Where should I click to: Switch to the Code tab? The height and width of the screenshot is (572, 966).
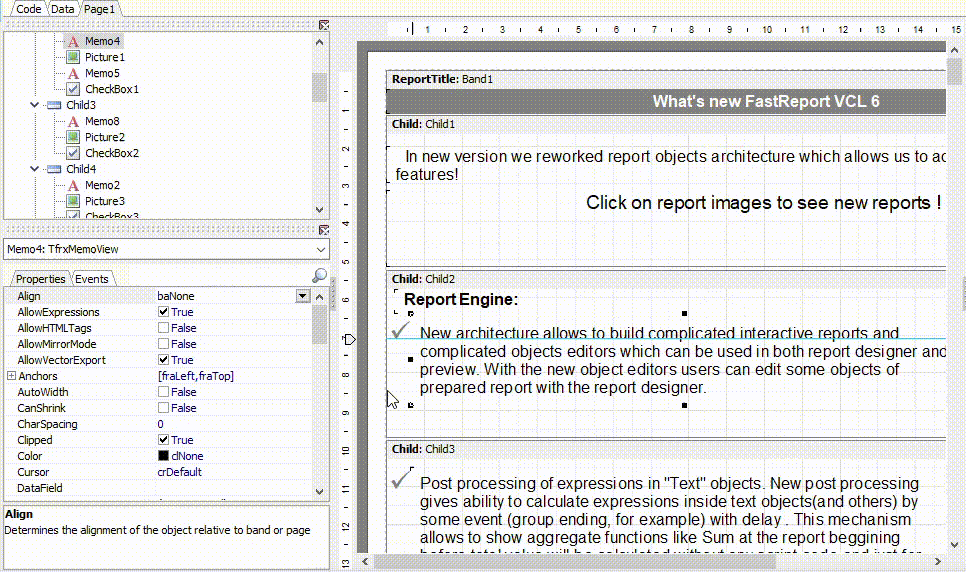pos(28,9)
